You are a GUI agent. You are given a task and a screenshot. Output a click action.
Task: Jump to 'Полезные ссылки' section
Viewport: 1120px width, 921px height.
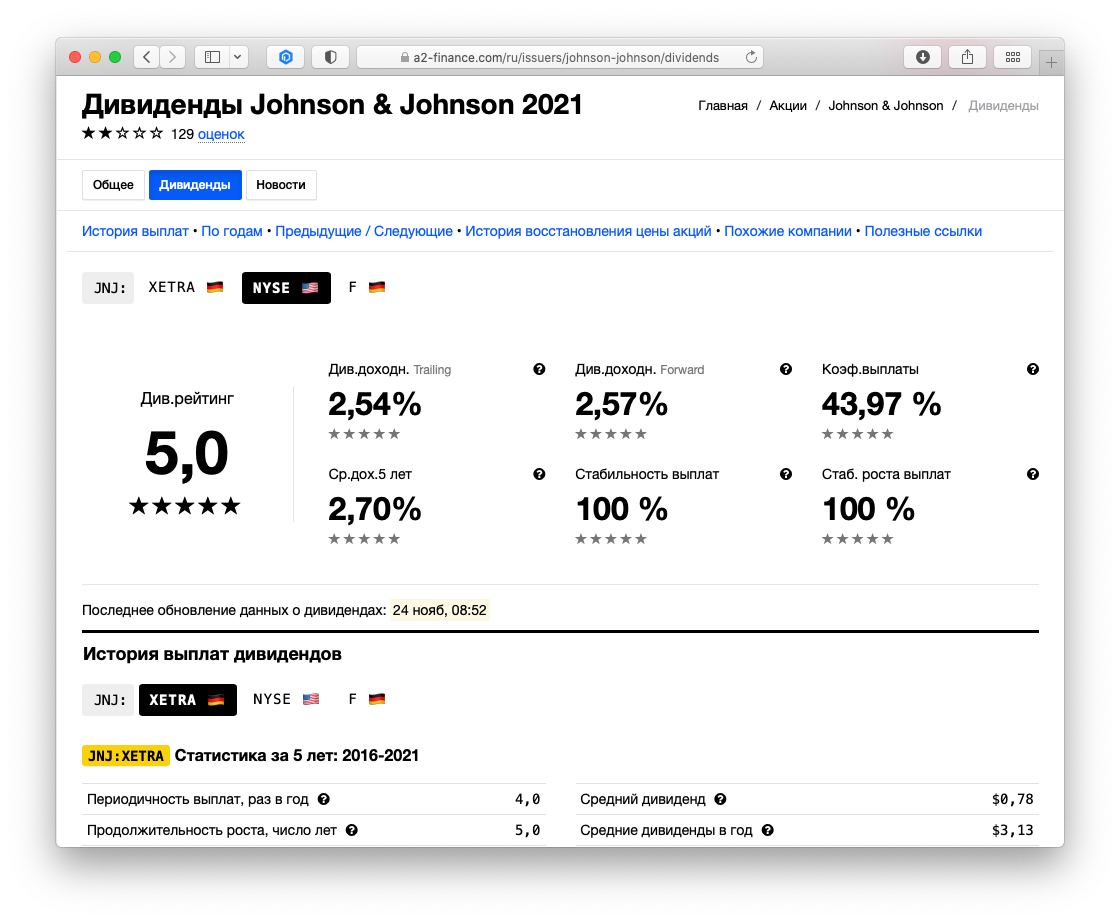(923, 232)
